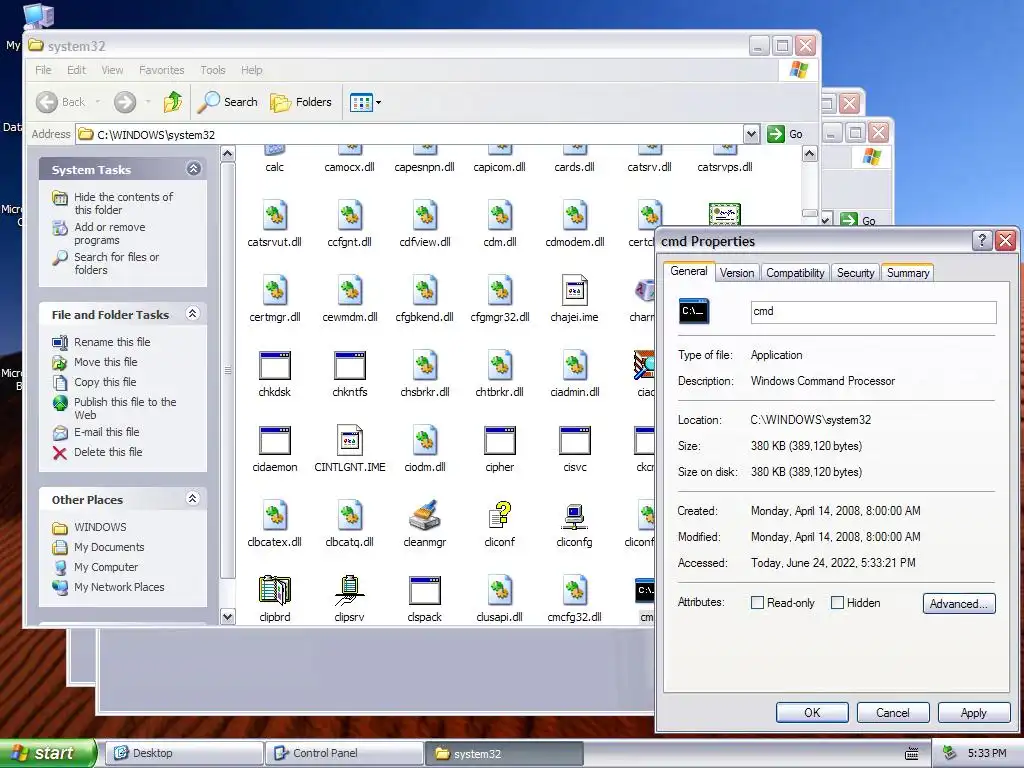Collapse the System Tasks panel
This screenshot has width=1024, height=768.
coord(193,168)
